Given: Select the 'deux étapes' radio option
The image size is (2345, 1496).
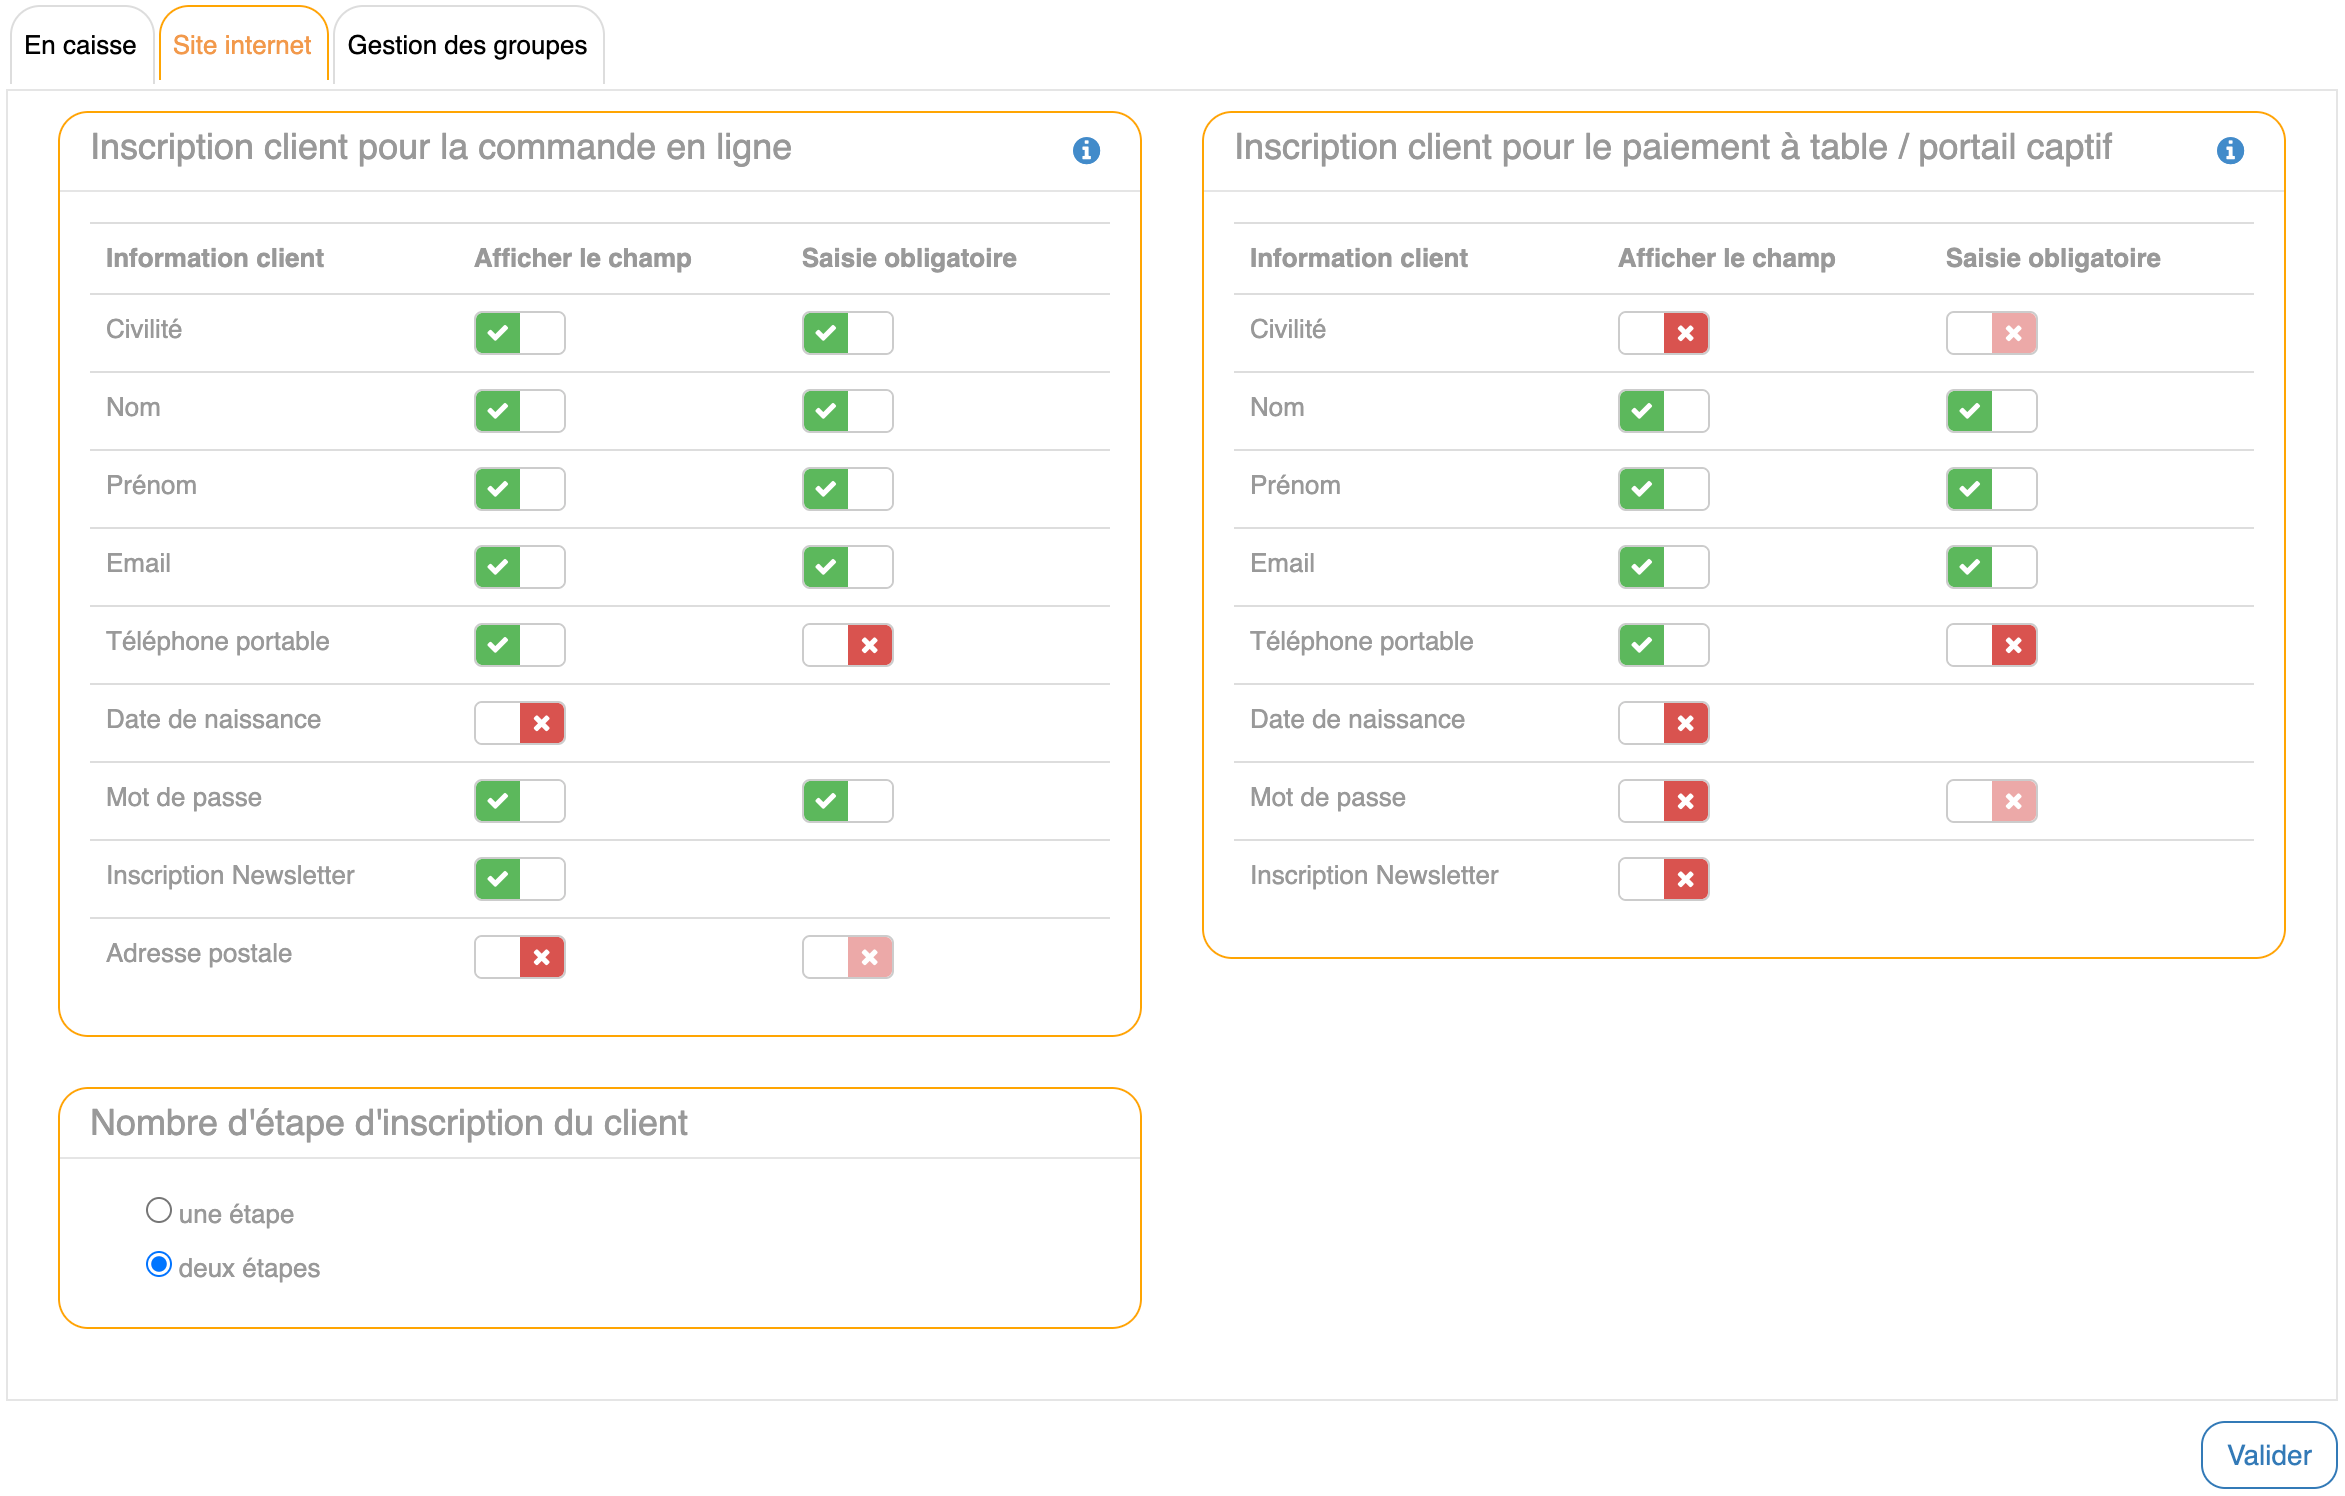Looking at the screenshot, I should (159, 1265).
